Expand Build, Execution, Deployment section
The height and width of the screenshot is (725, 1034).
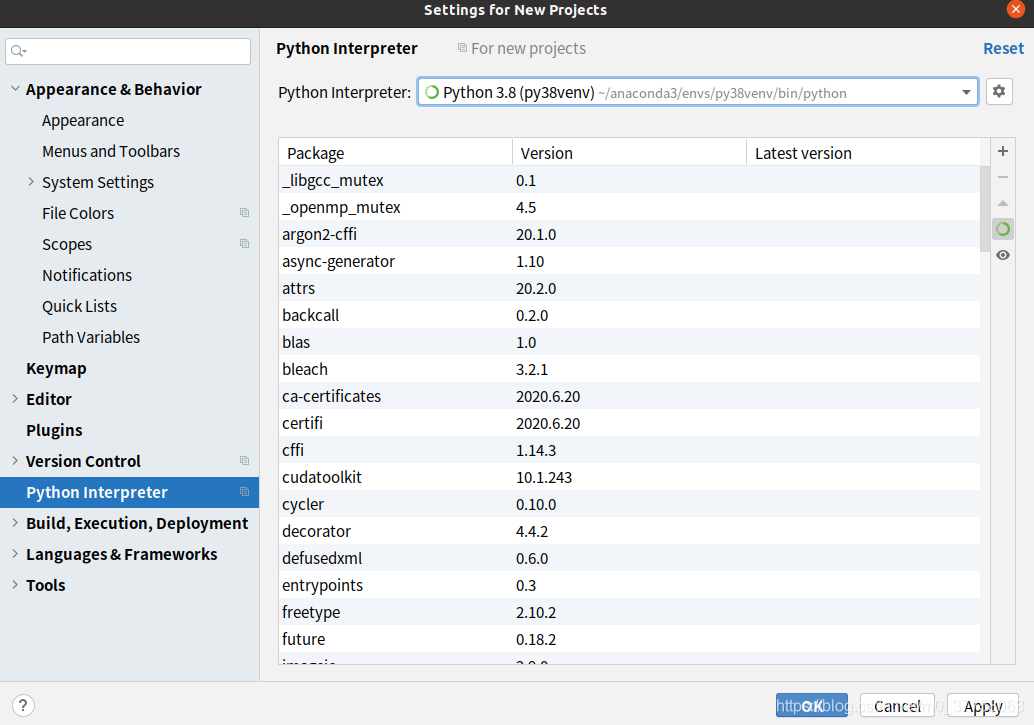pos(15,523)
